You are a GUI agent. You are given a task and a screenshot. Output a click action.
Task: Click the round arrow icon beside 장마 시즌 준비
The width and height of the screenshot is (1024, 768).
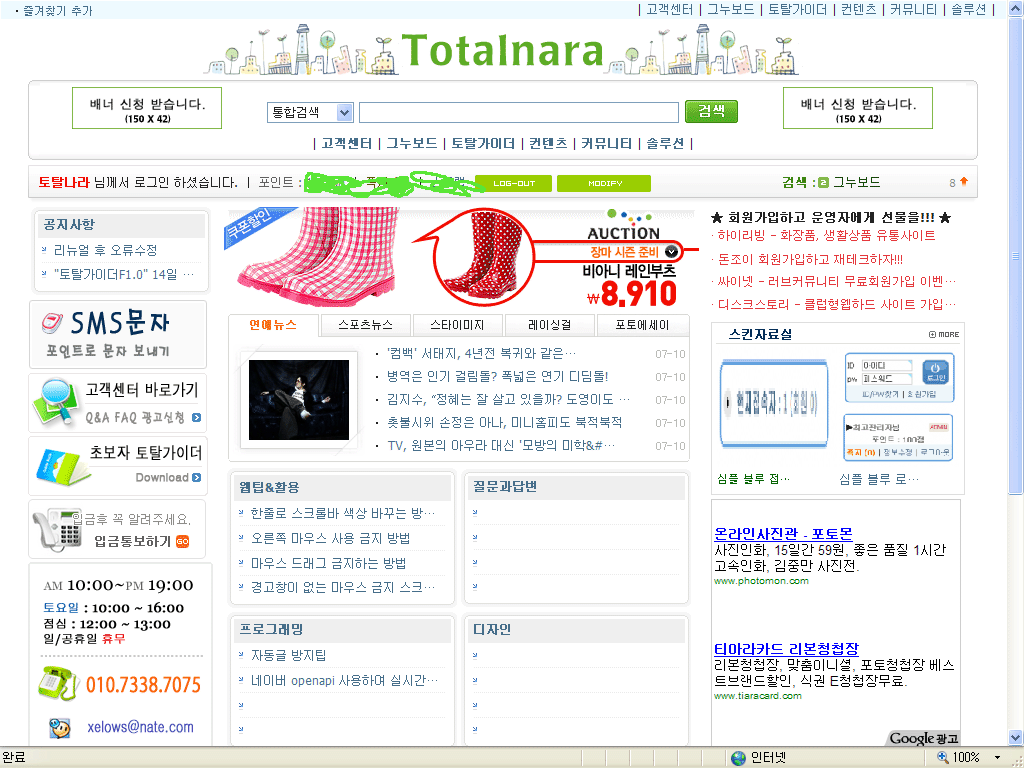[671, 251]
